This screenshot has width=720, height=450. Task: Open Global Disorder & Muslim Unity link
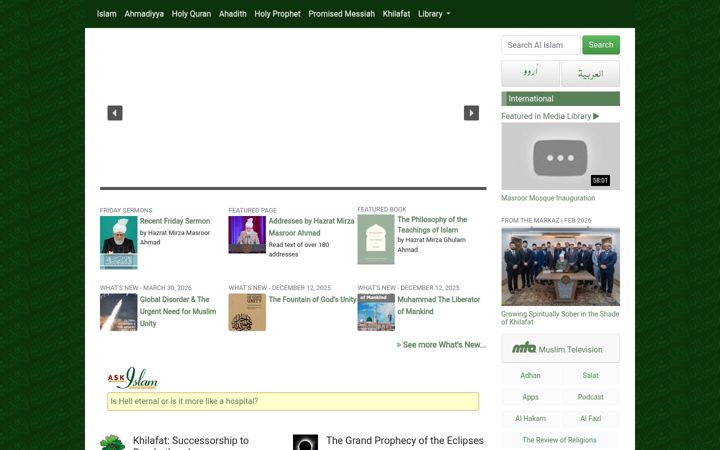point(178,311)
